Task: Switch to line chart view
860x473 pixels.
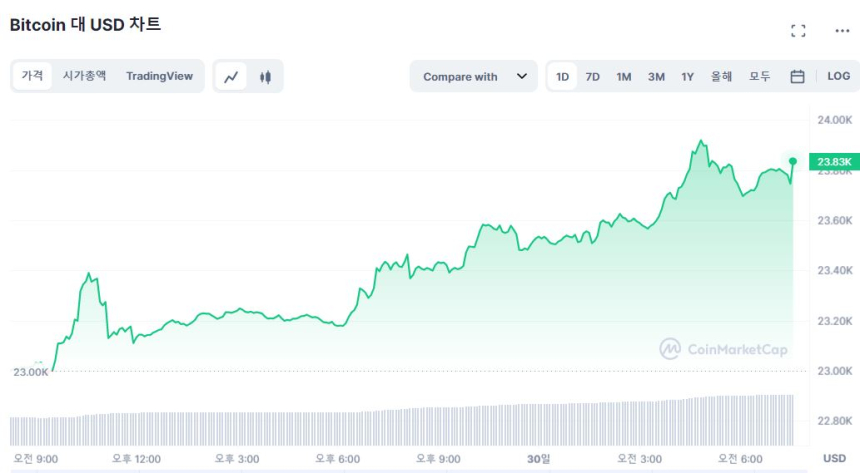Action: 232,76
